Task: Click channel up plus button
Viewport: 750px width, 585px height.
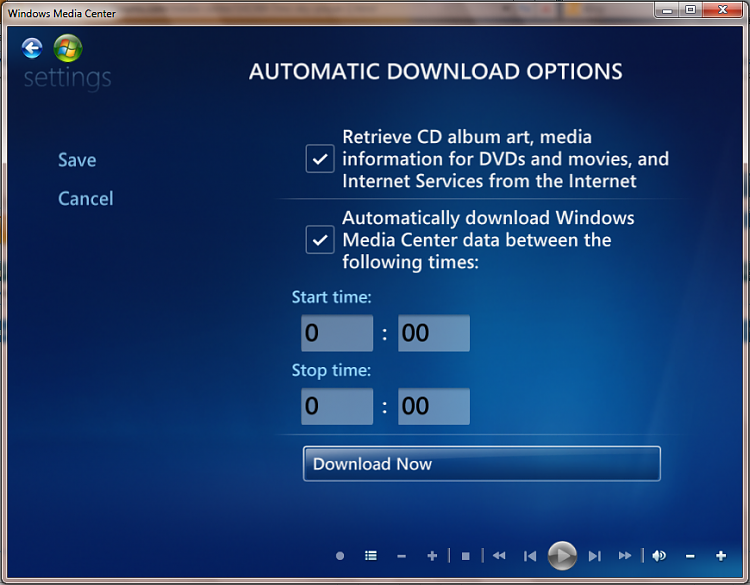Action: 432,556
